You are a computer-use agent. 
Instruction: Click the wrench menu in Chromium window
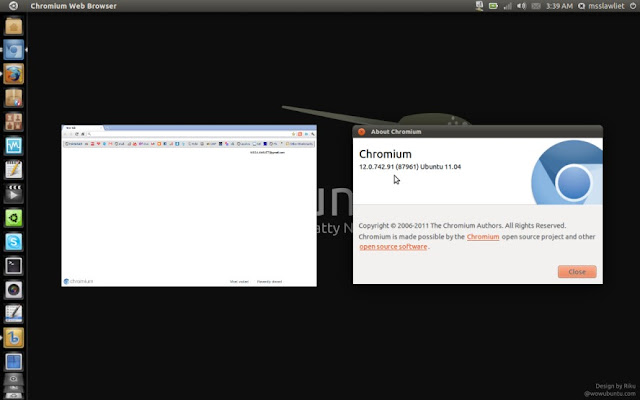313,134
